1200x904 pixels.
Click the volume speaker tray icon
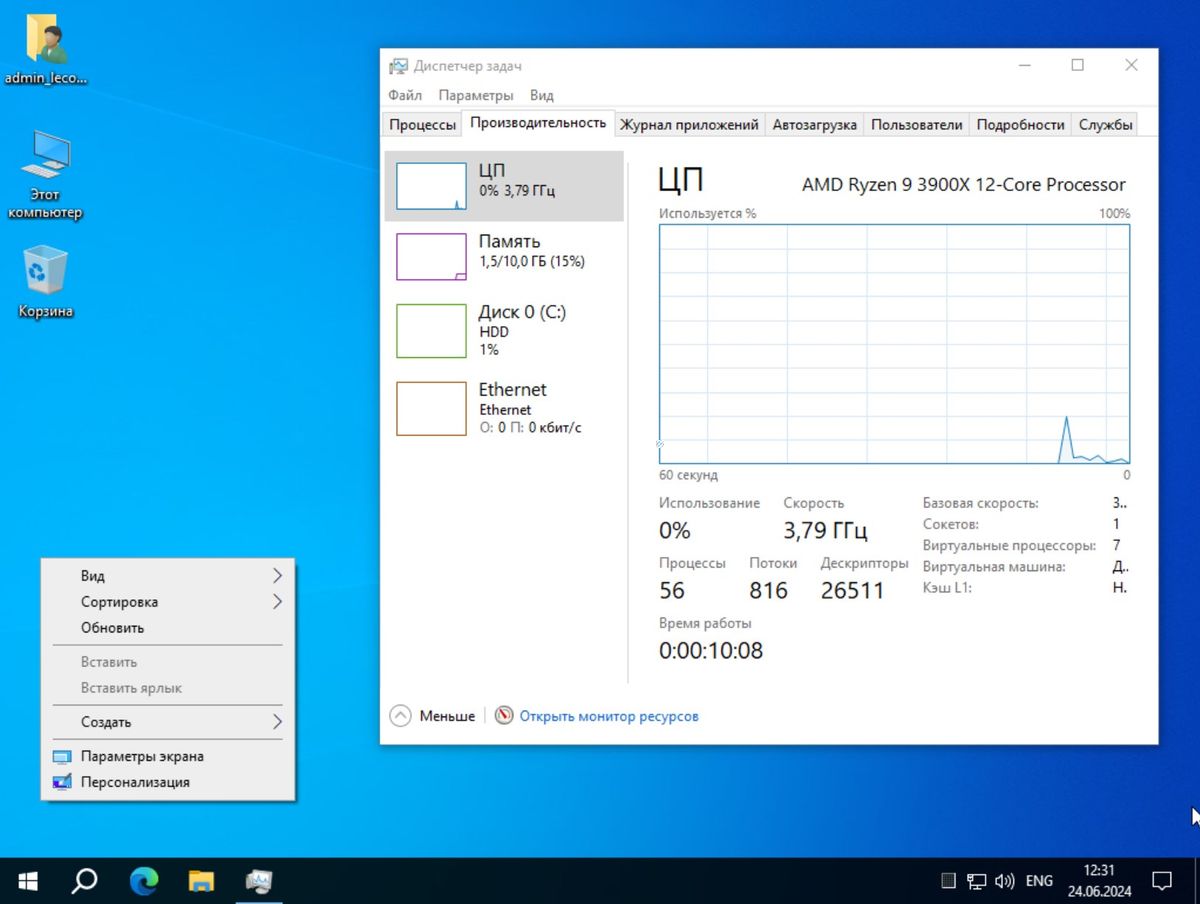(x=1006, y=881)
